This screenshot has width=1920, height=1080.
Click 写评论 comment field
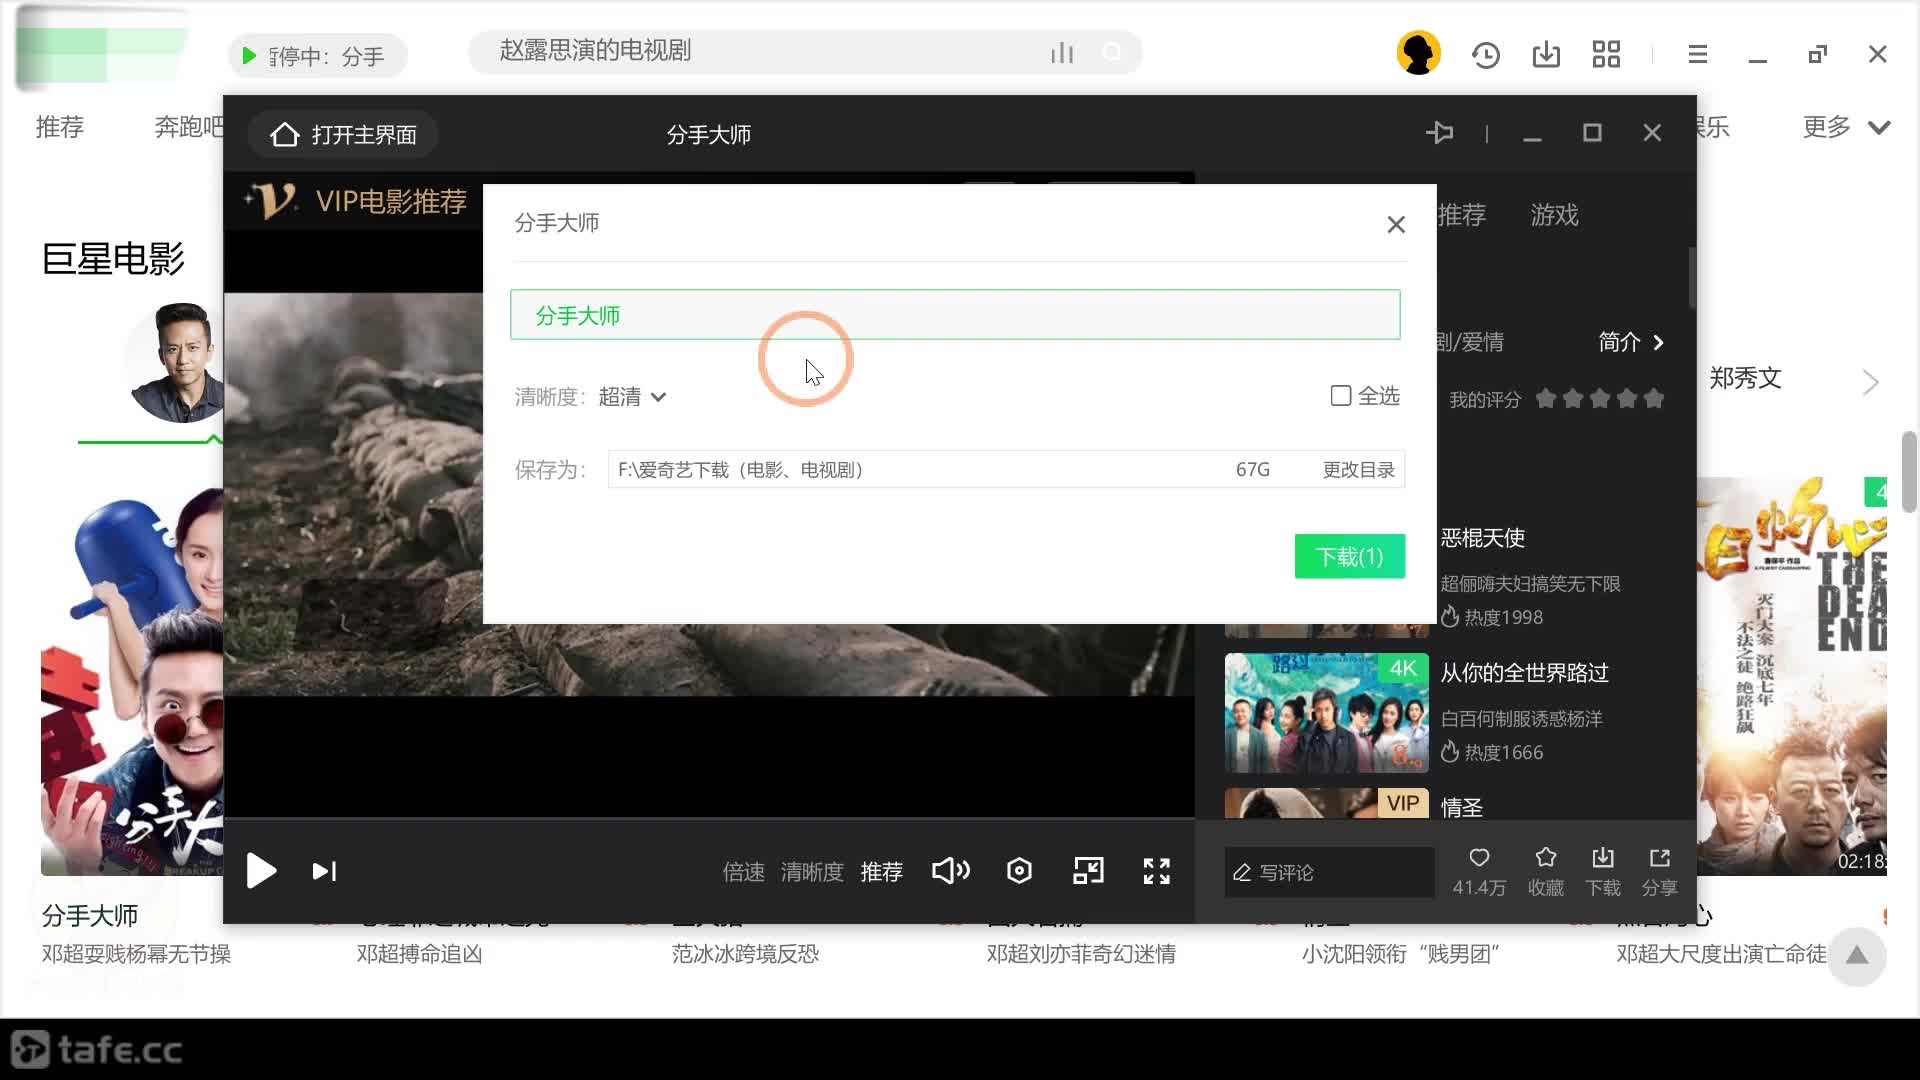tap(1329, 872)
